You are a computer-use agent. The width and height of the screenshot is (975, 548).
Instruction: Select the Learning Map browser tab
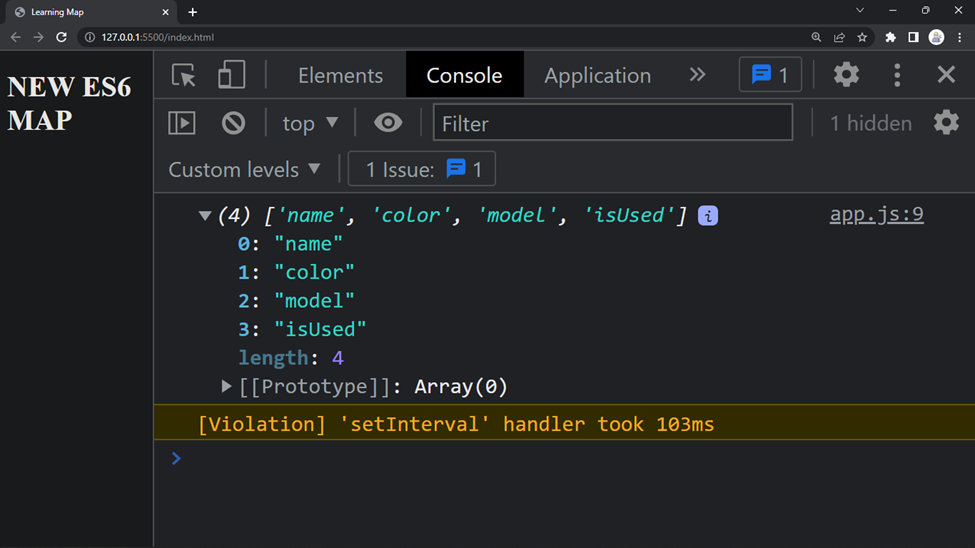click(90, 12)
